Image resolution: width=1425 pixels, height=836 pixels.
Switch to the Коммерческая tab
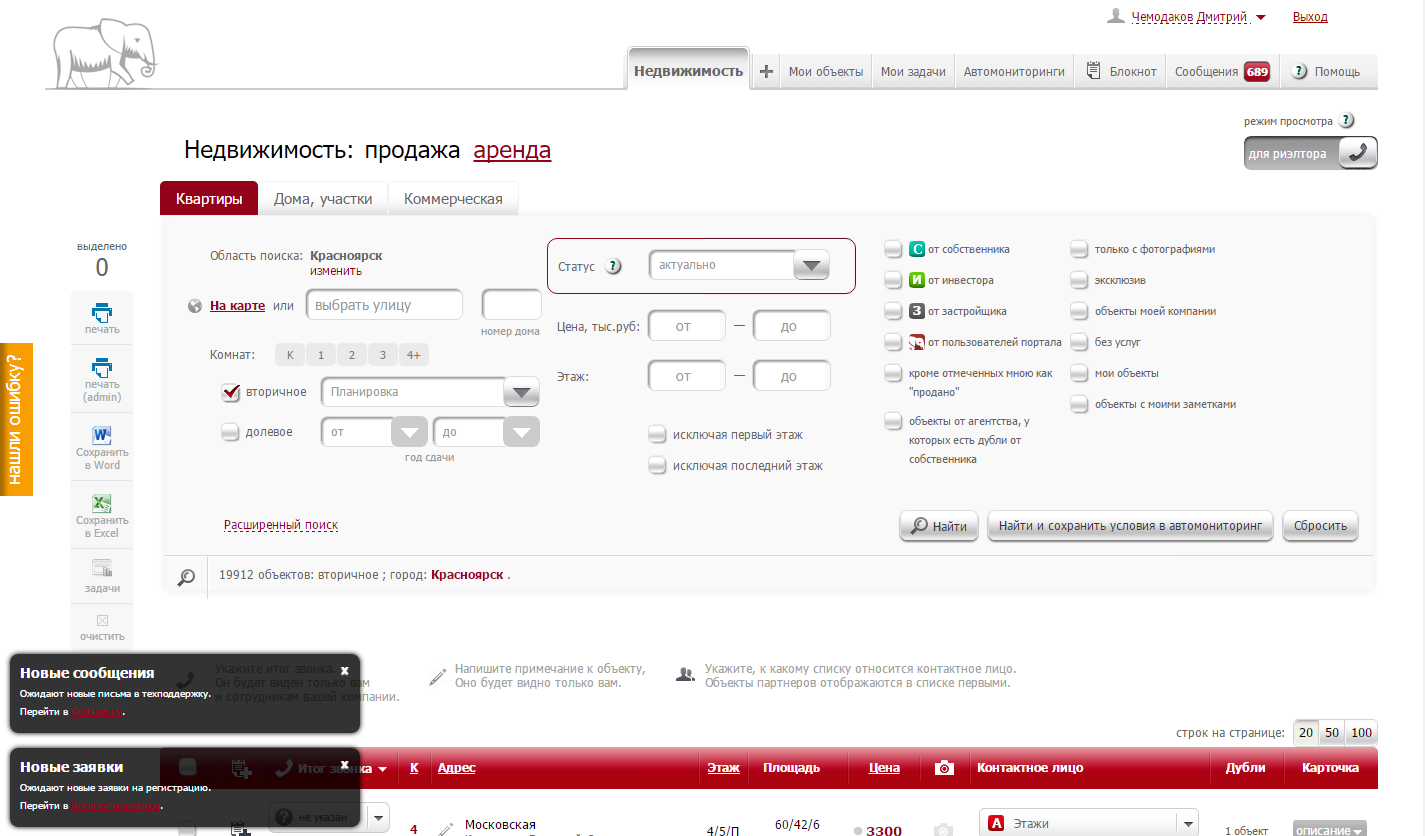453,199
